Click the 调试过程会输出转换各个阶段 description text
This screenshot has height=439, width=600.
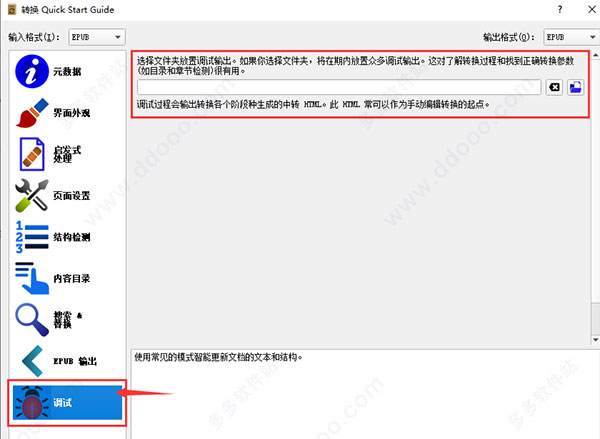[313, 104]
